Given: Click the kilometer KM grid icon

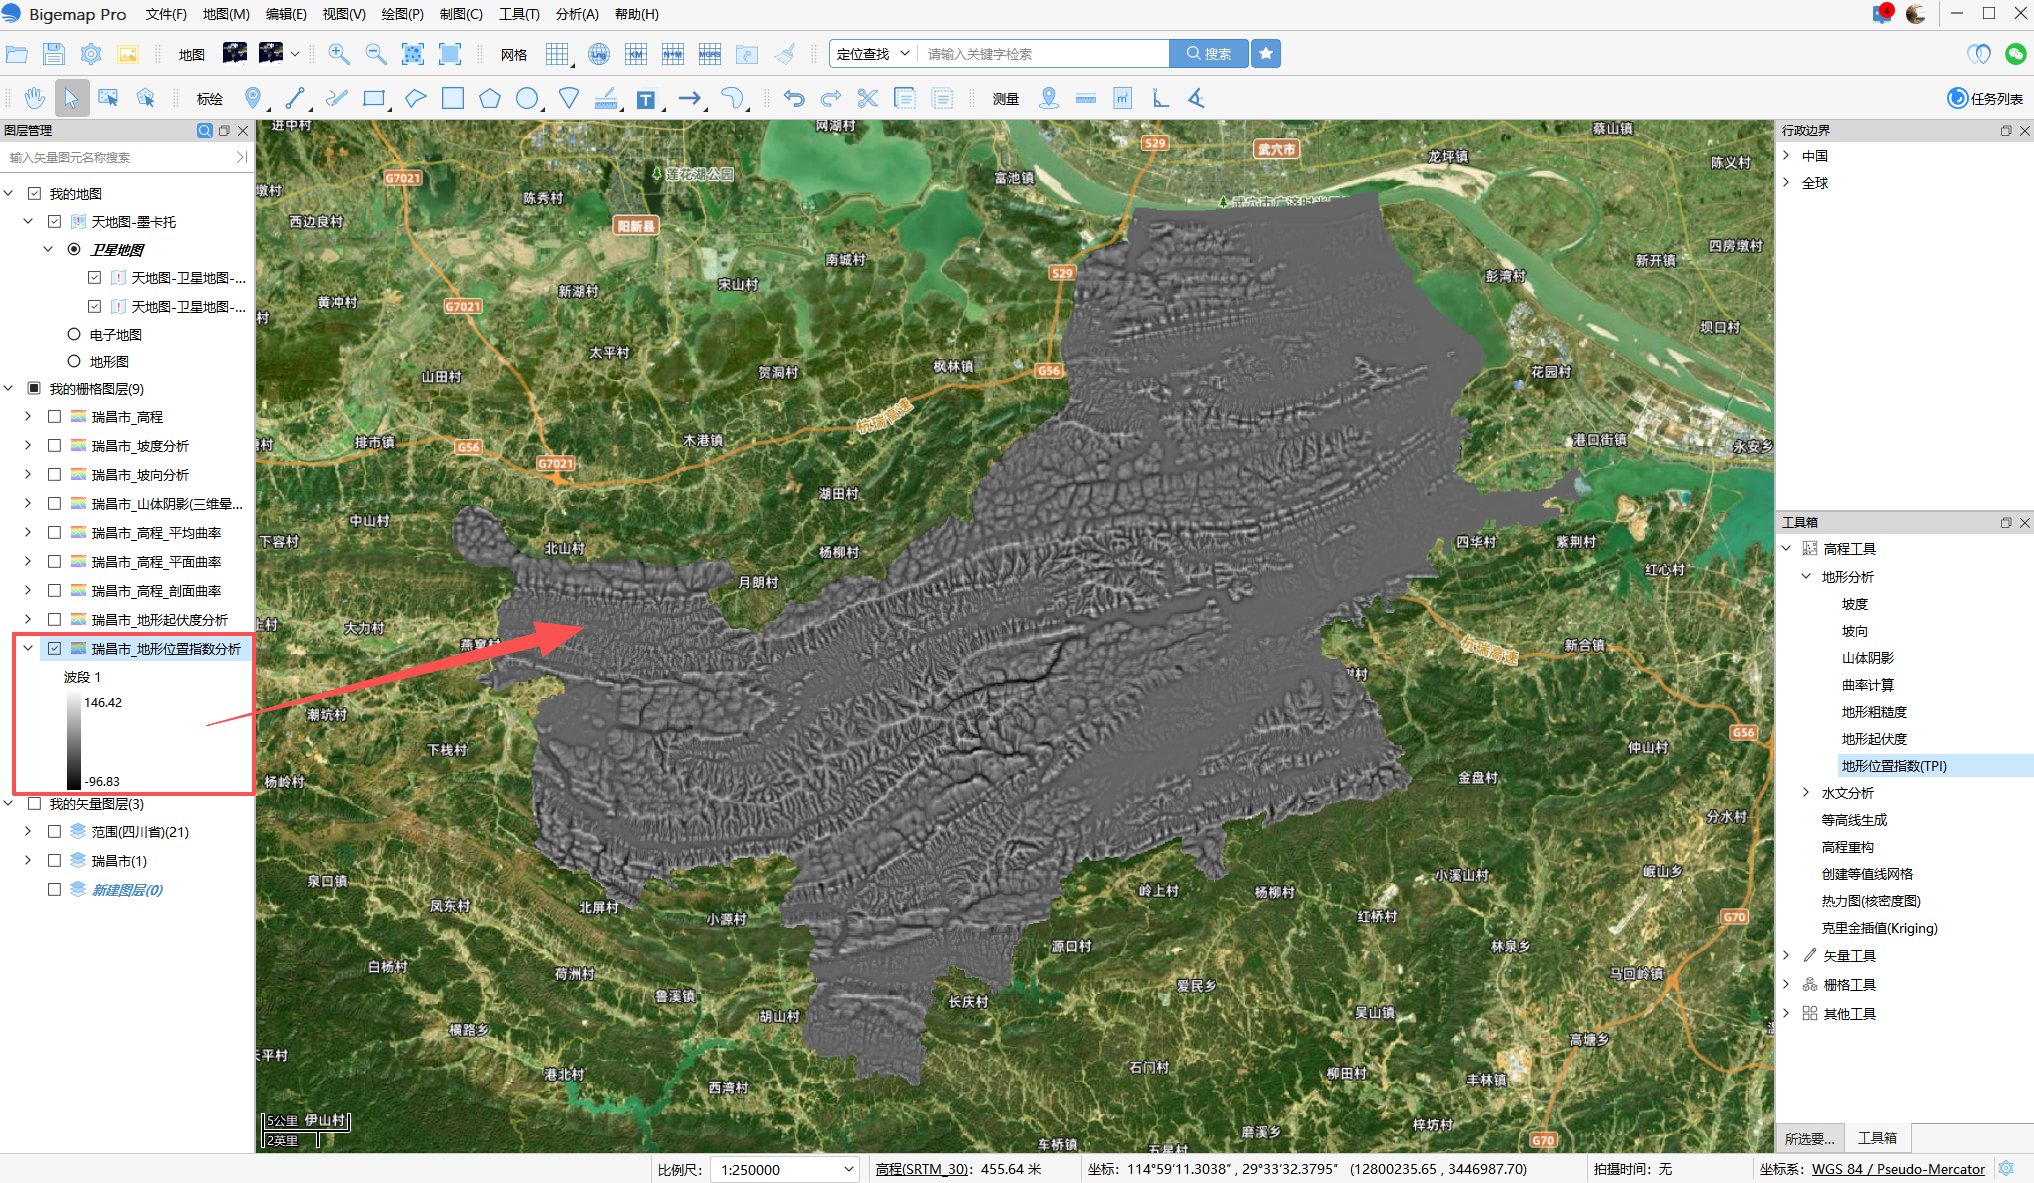Looking at the screenshot, I should [636, 54].
